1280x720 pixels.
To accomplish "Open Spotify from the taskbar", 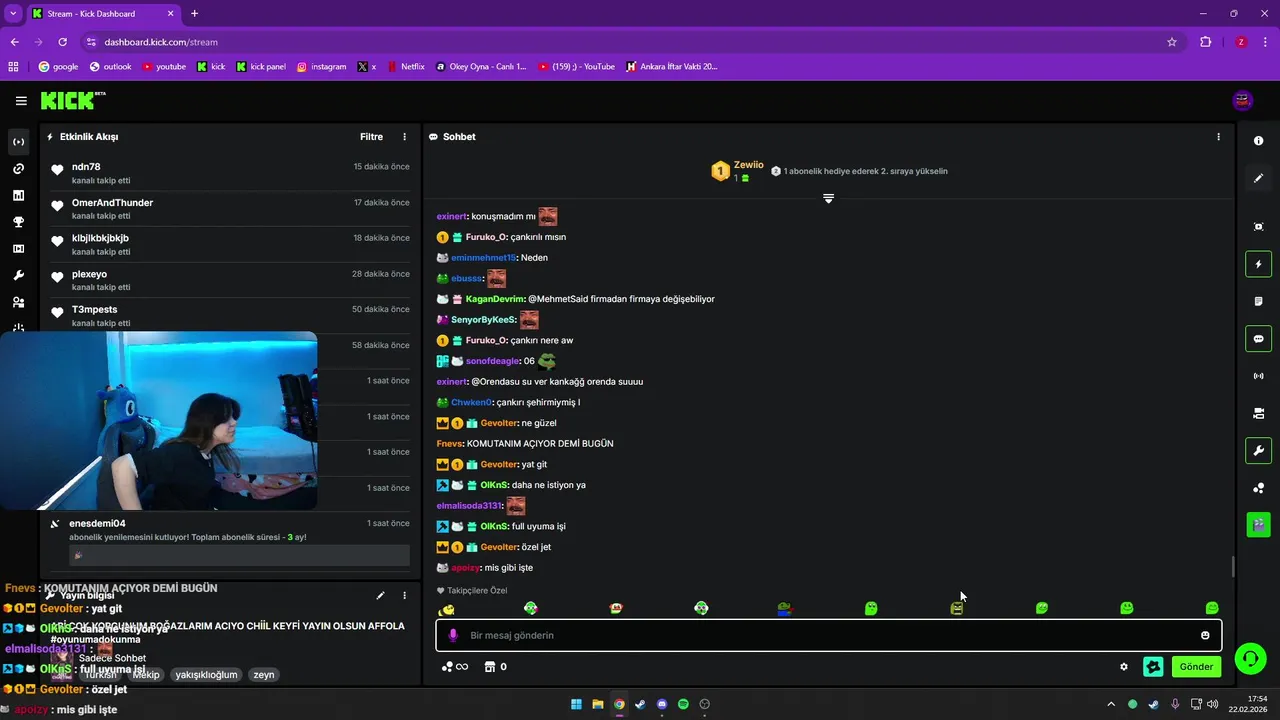I will click(x=683, y=704).
